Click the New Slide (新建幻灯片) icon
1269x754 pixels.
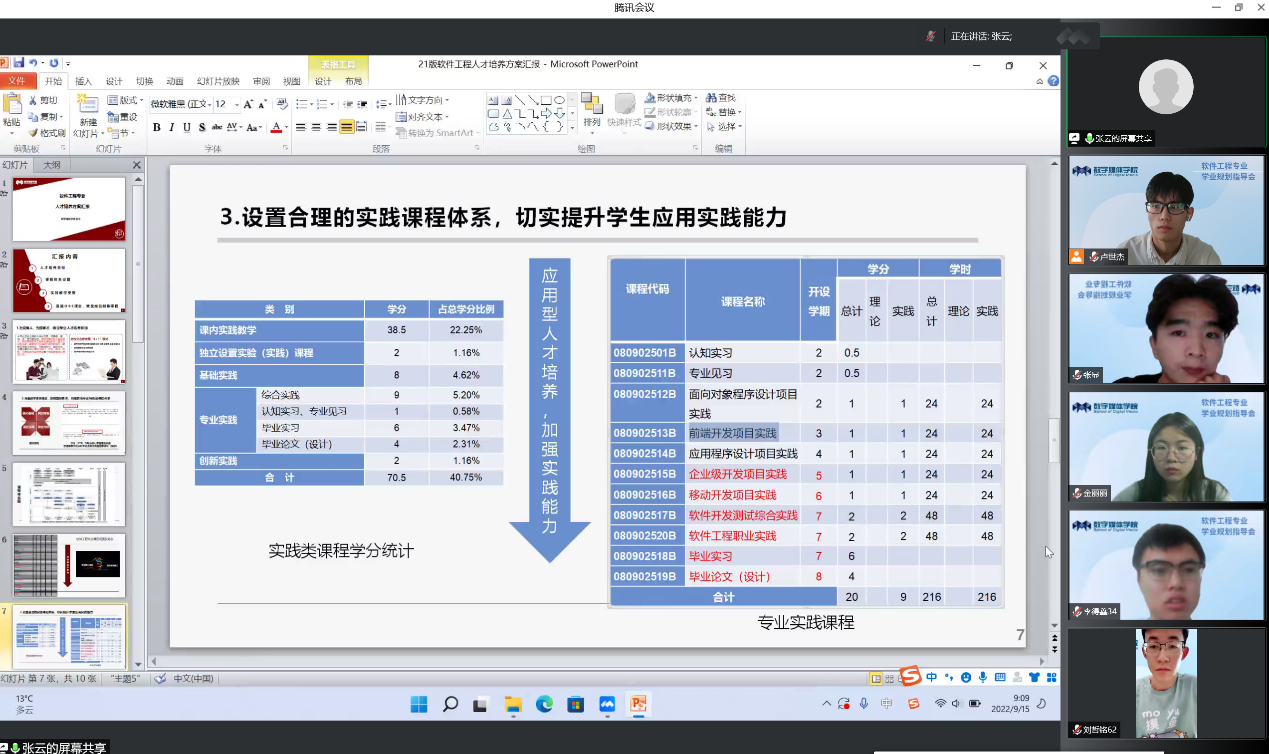pyautogui.click(x=88, y=110)
